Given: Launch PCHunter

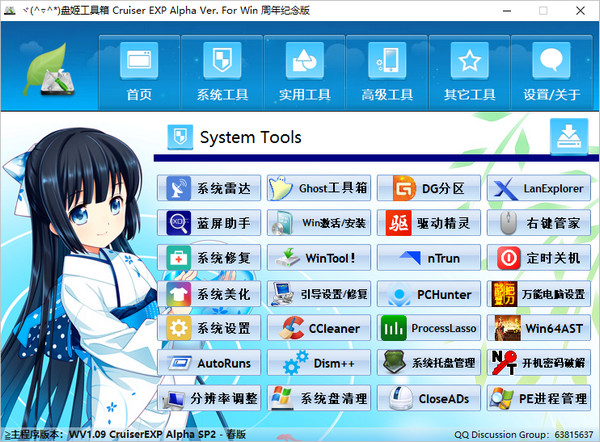Looking at the screenshot, I should pyautogui.click(x=429, y=294).
